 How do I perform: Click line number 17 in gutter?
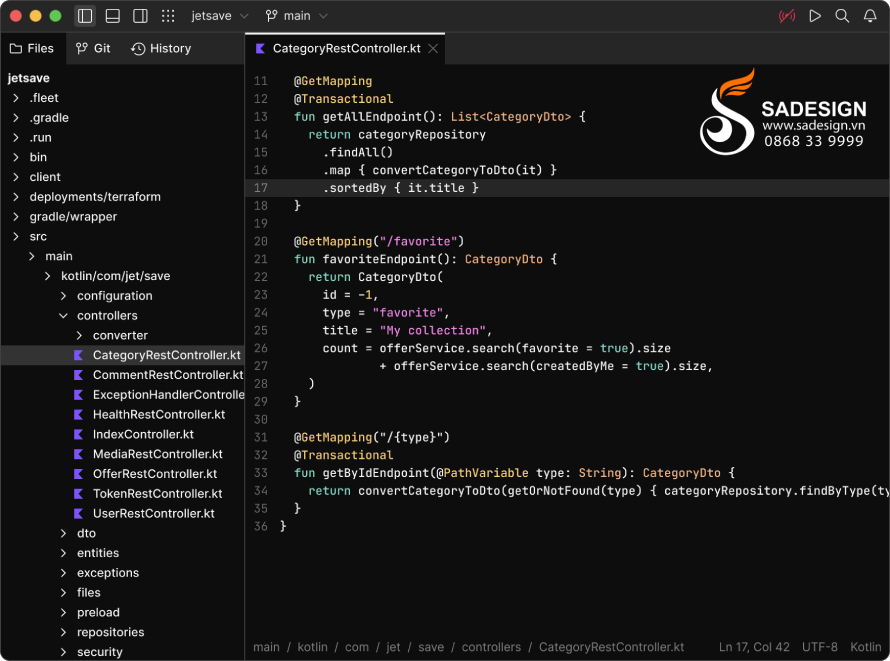pyautogui.click(x=261, y=188)
